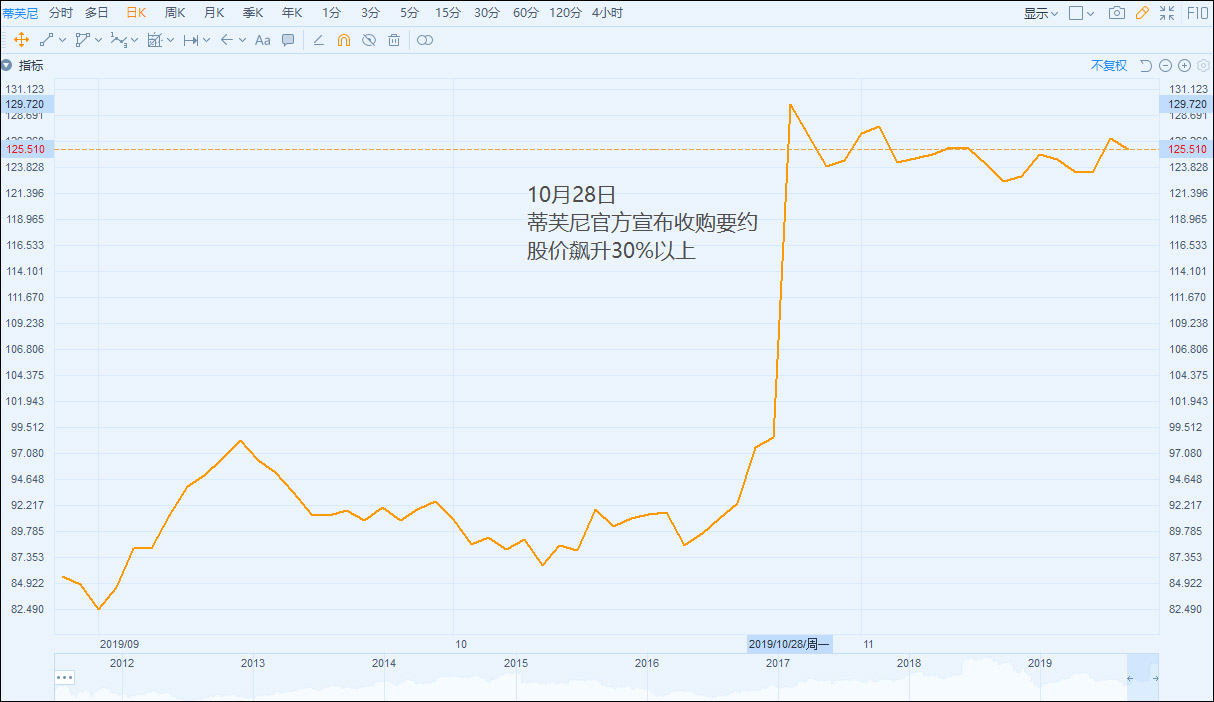The height and width of the screenshot is (702, 1214).
Task: Exit fullscreen with the shrink arrows icon
Action: pos(1167,13)
